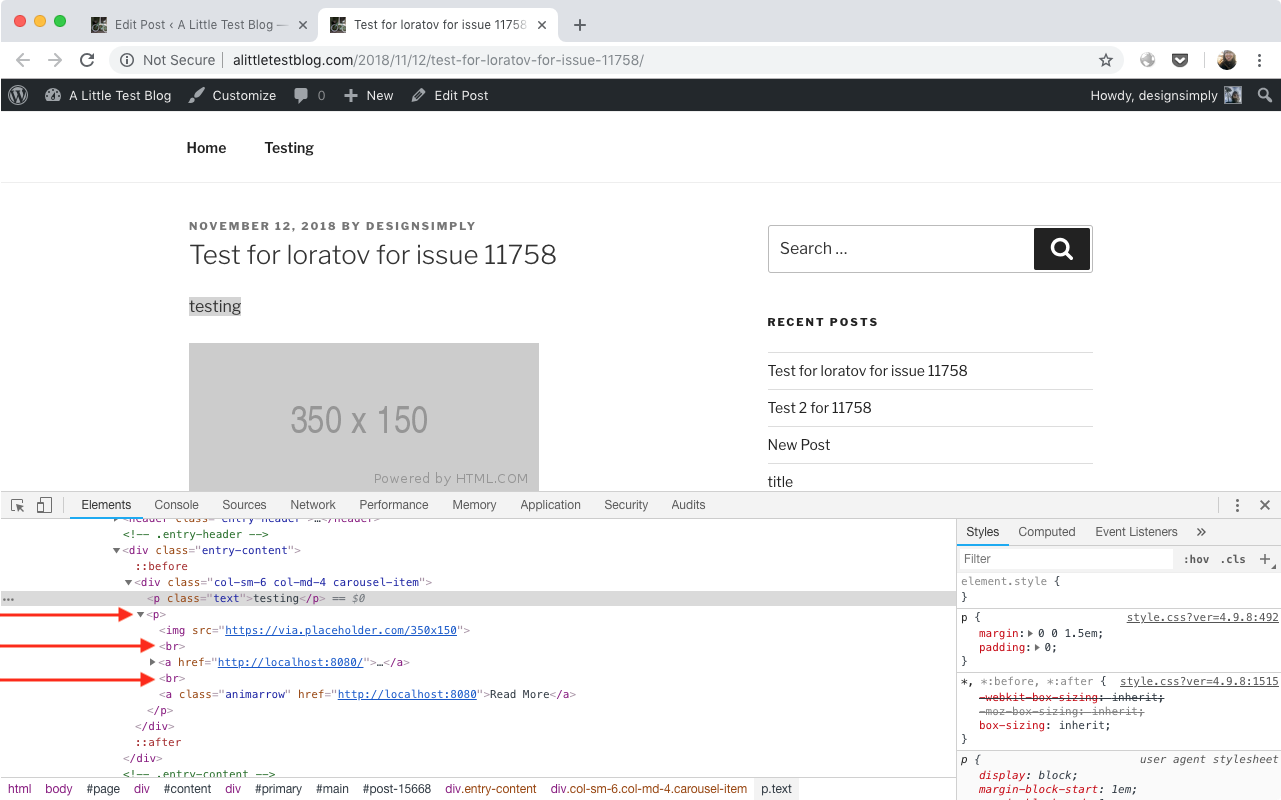Collapse the div entry-content node
This screenshot has width=1281, height=800.
click(117, 550)
